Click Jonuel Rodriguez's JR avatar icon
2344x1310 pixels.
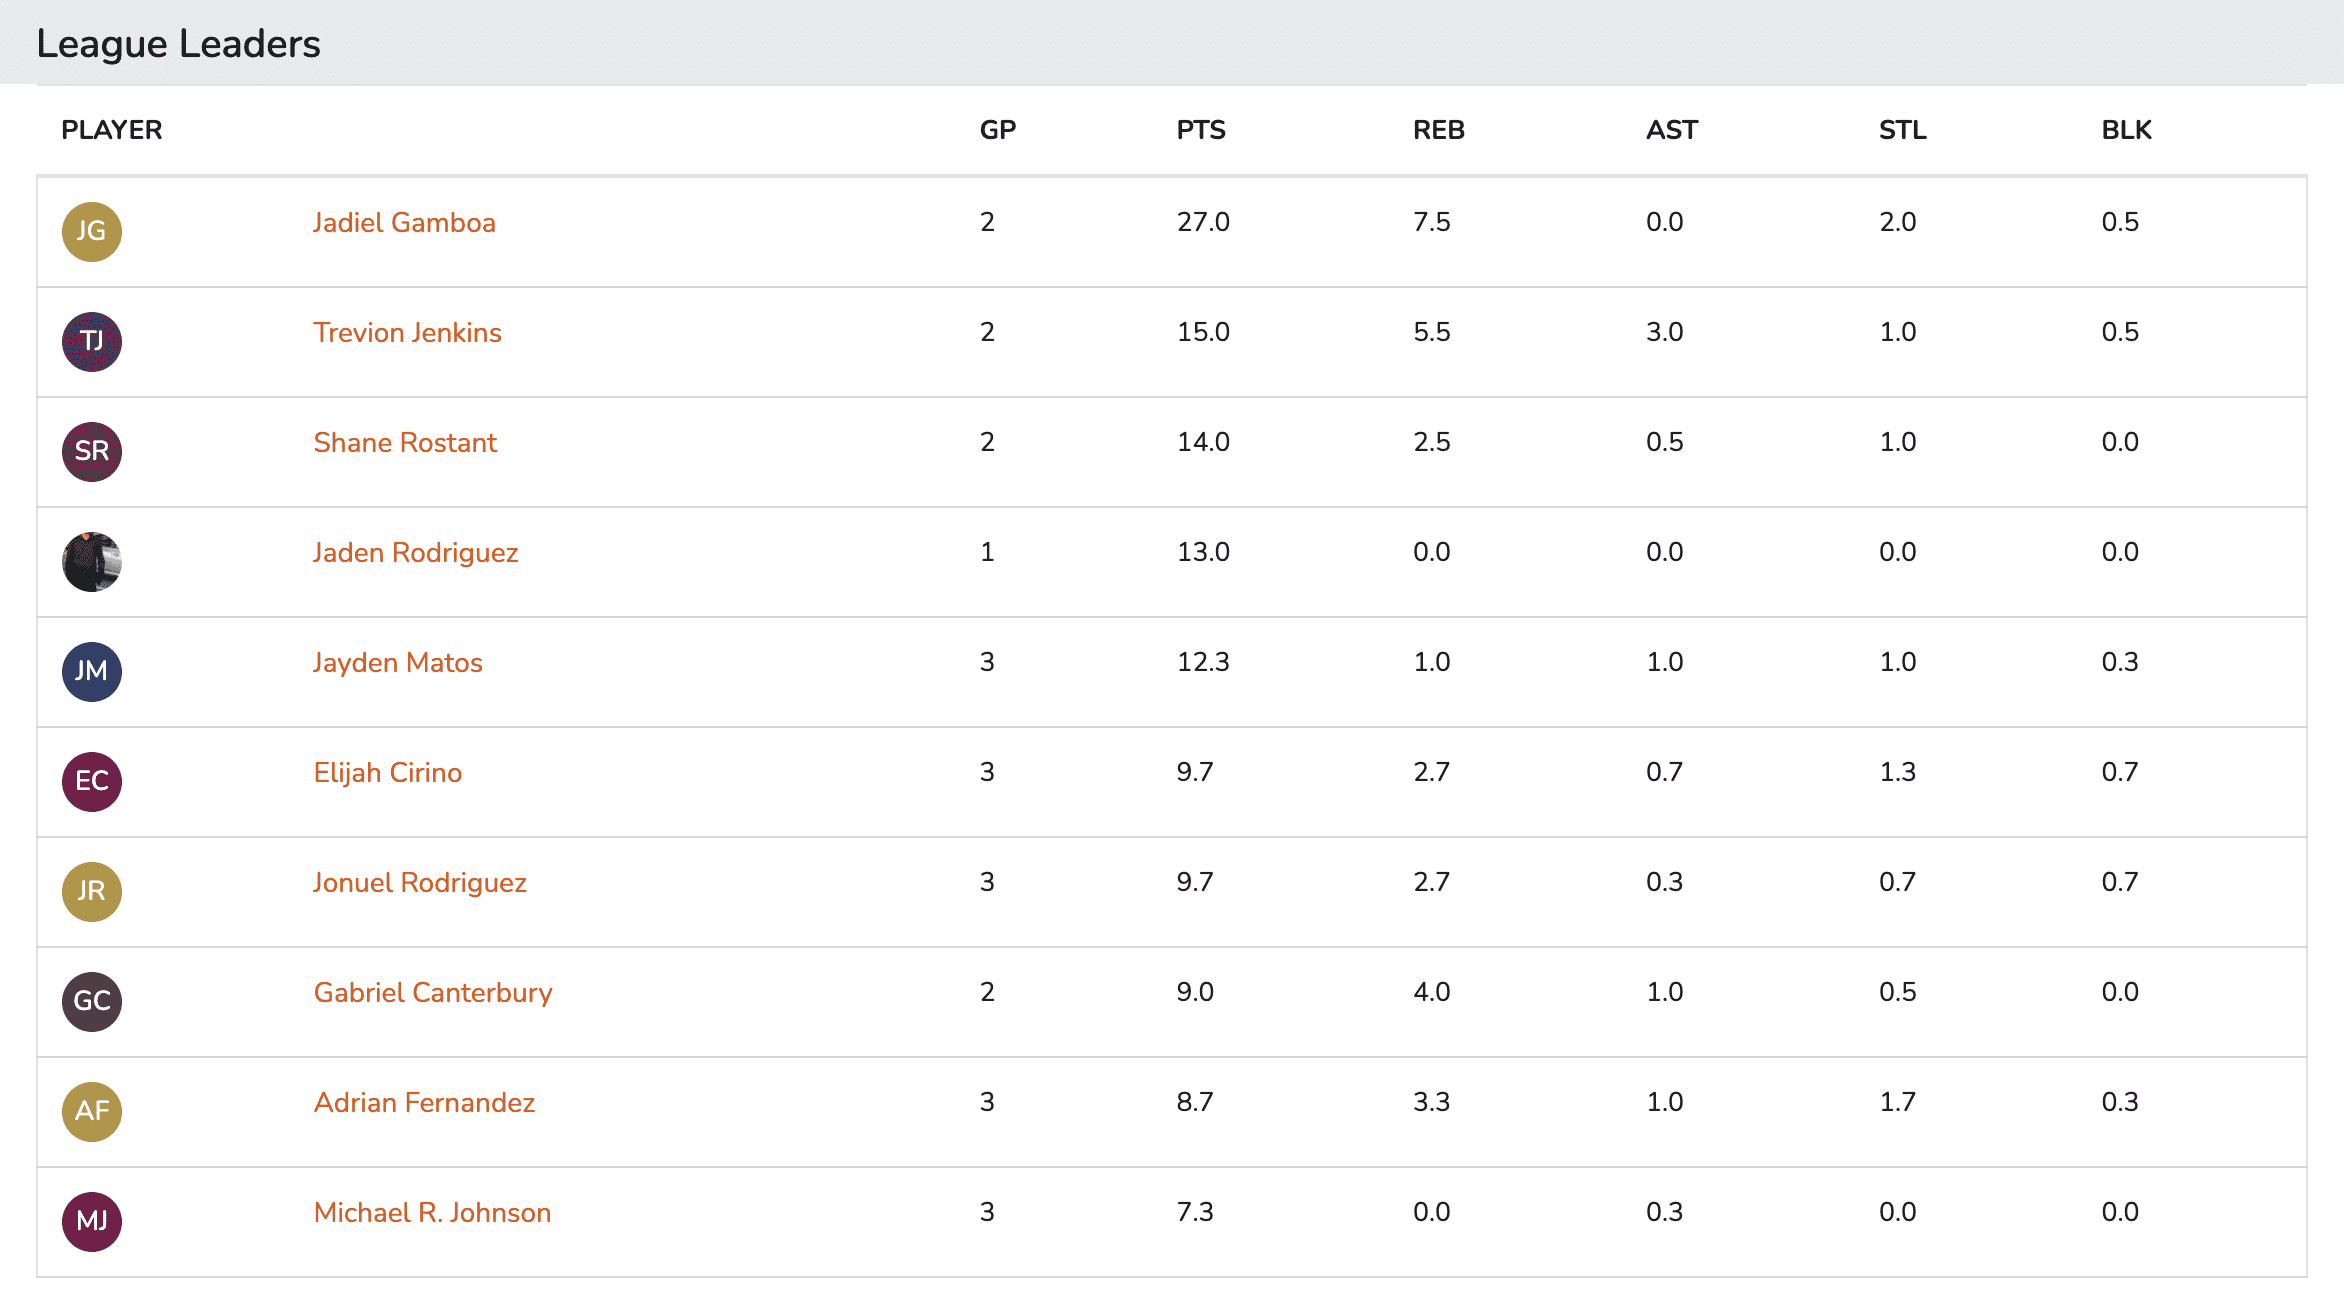(92, 892)
